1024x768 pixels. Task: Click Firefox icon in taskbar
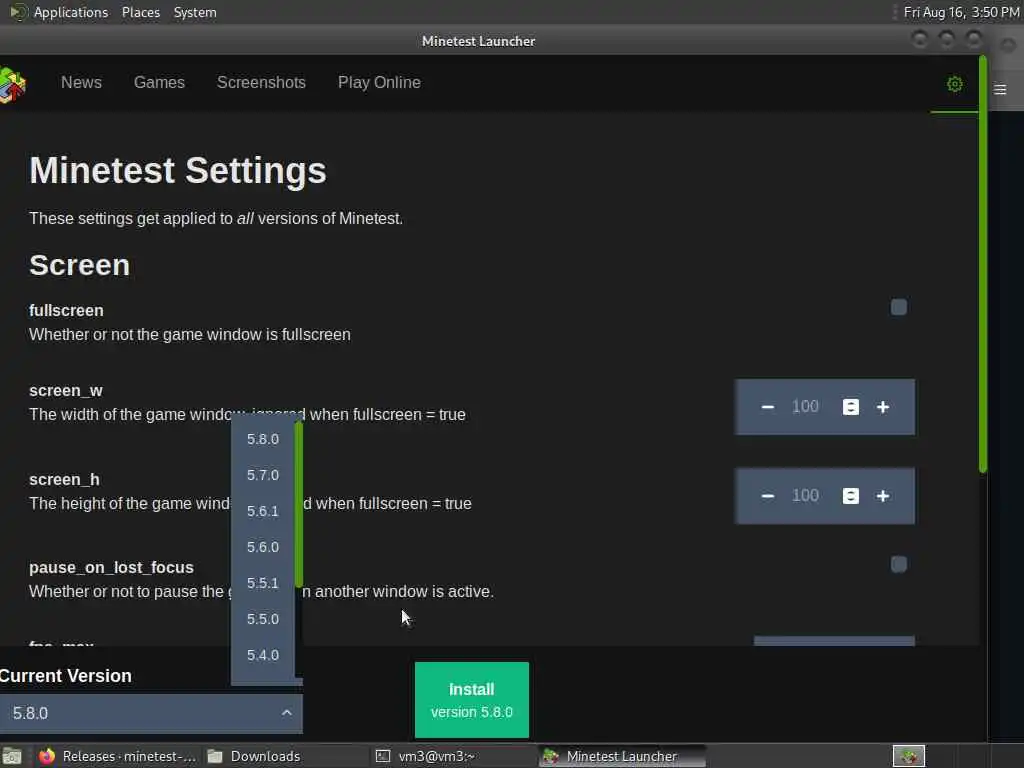click(x=47, y=756)
